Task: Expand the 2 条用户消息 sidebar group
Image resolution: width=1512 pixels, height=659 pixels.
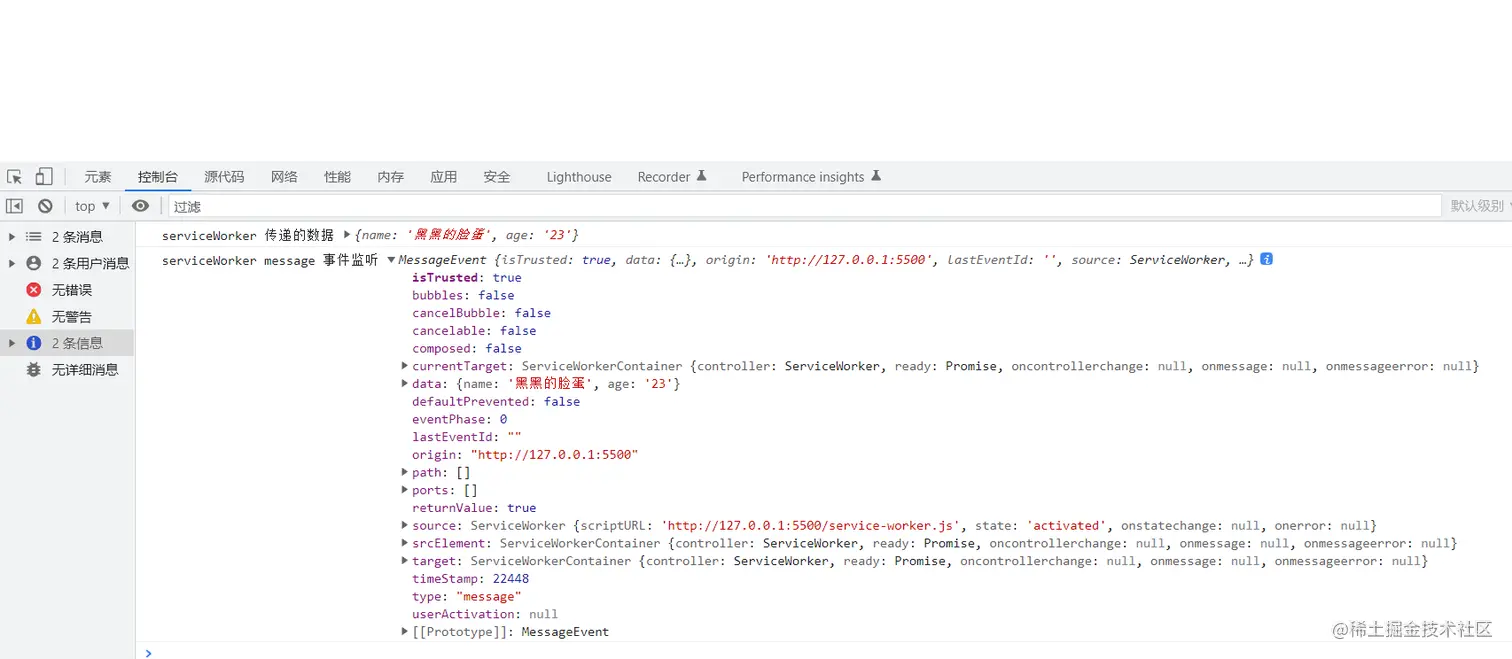Action: pyautogui.click(x=12, y=263)
